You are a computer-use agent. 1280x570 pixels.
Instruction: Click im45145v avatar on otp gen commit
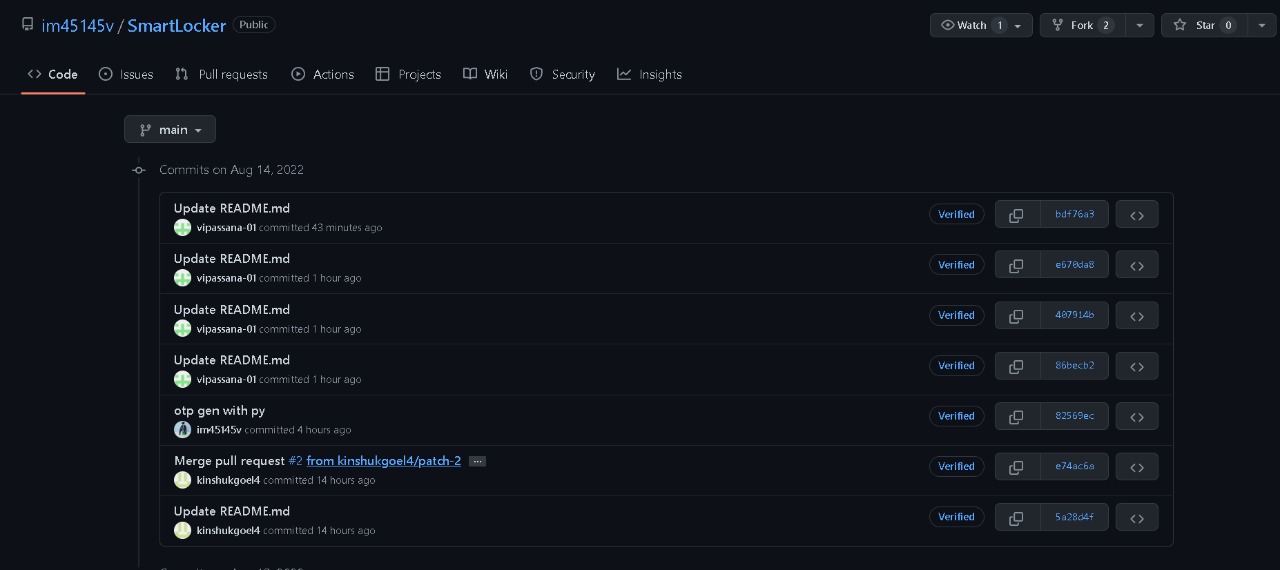[182, 429]
